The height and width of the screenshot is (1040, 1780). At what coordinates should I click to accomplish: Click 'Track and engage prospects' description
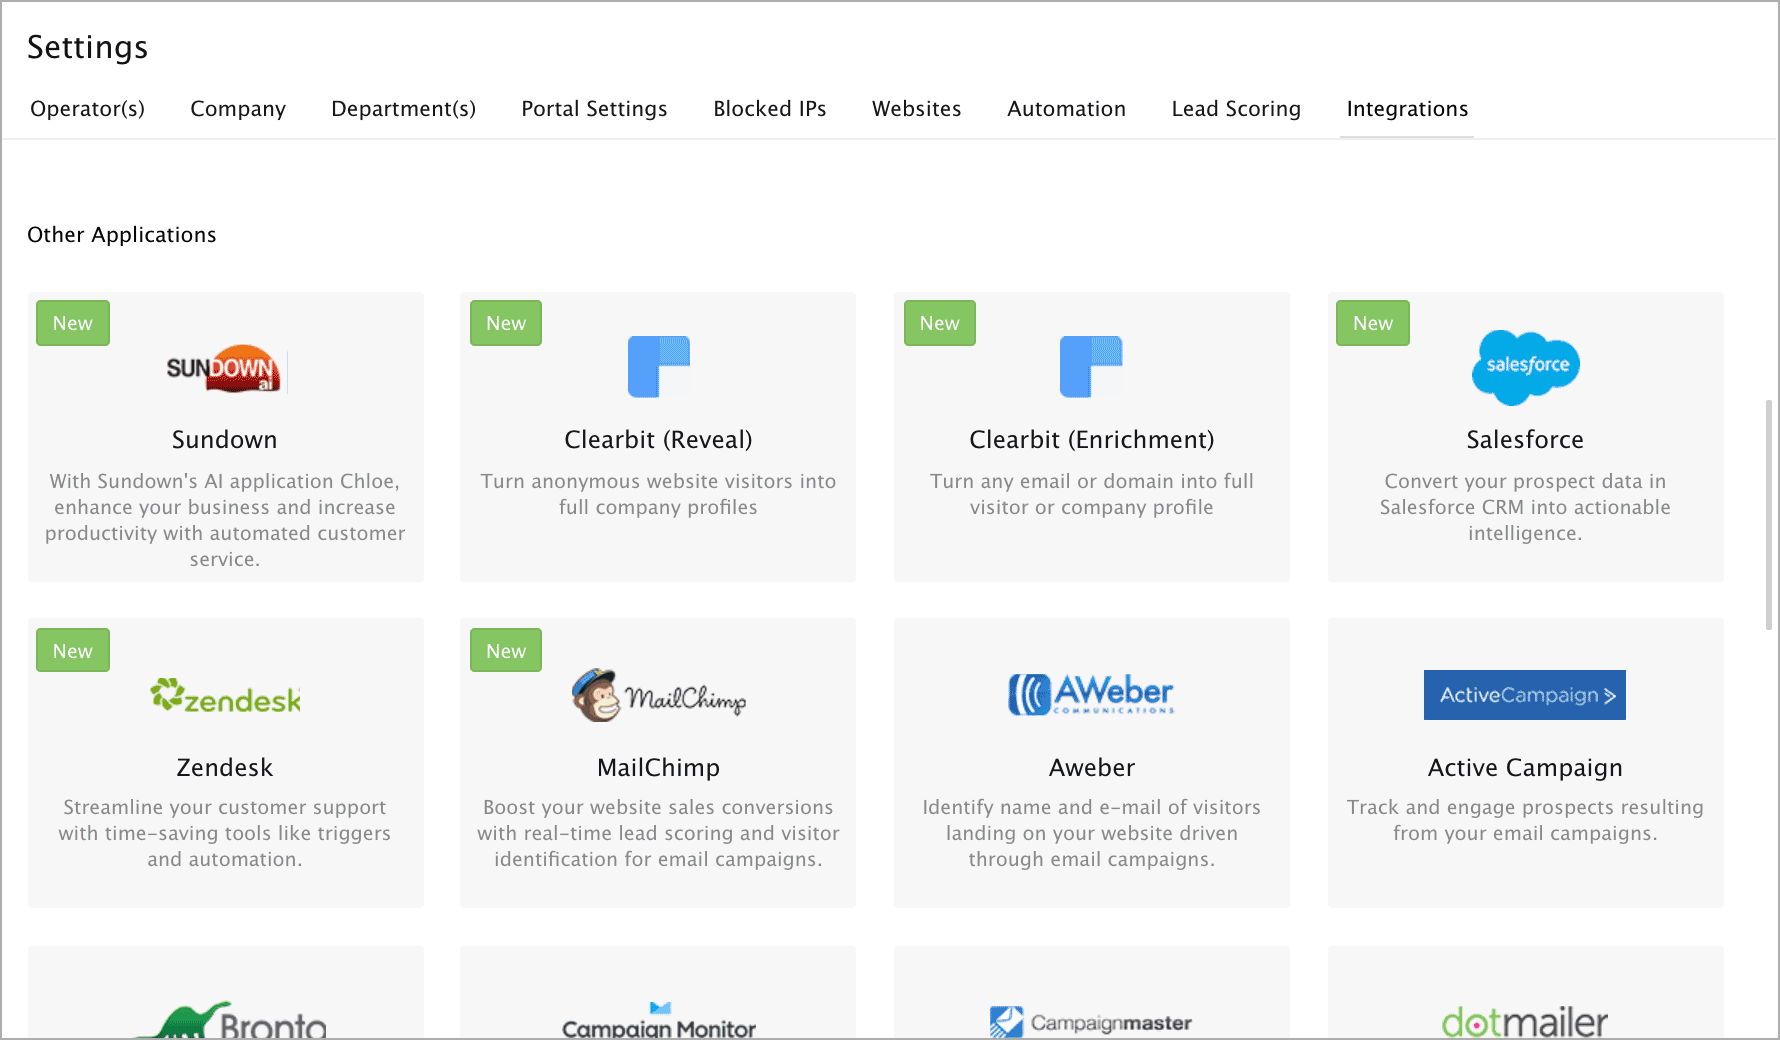tap(1525, 820)
